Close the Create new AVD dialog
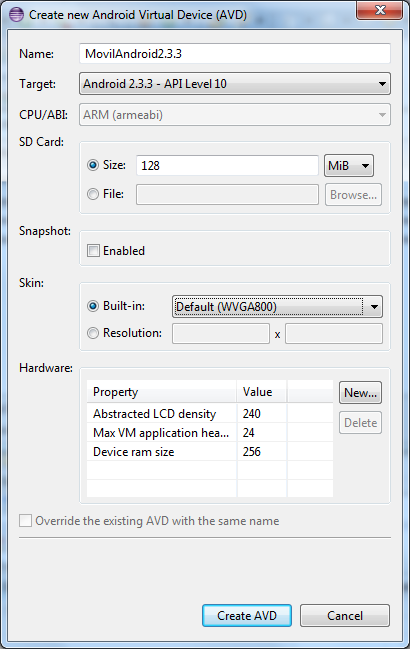This screenshot has width=410, height=649. (x=379, y=10)
